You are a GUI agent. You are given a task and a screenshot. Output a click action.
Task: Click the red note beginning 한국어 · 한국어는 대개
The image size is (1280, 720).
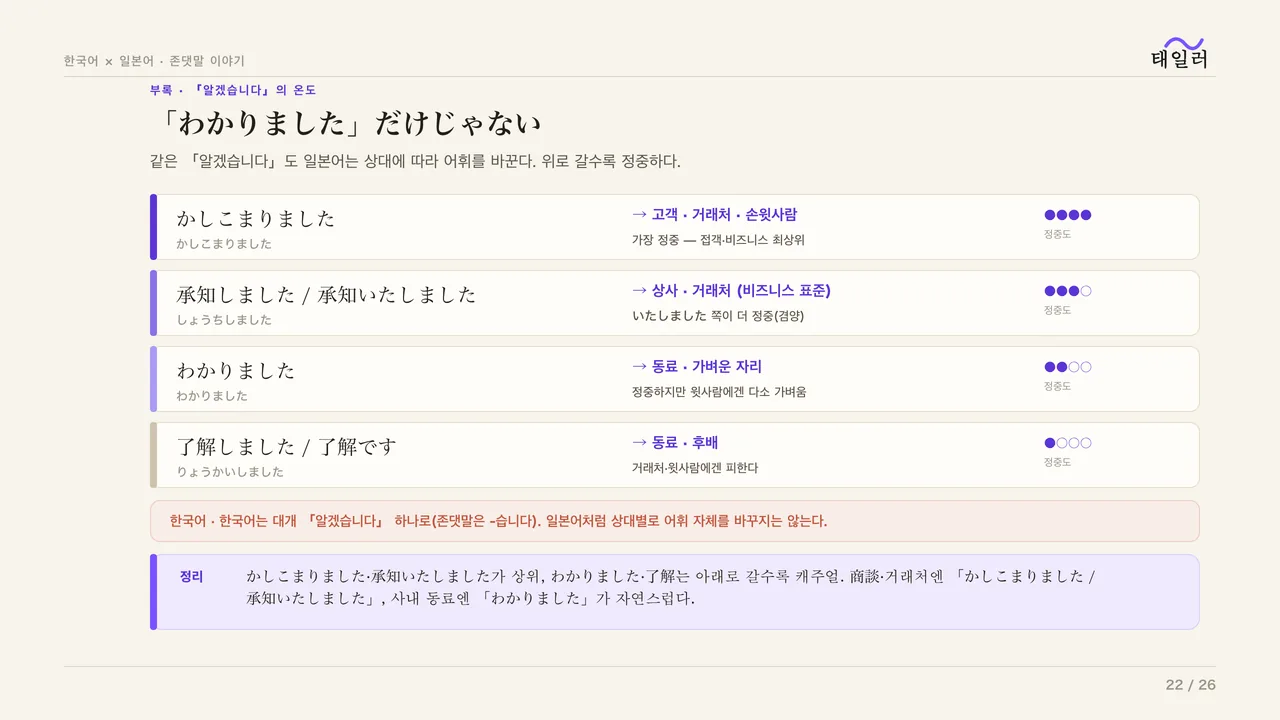[x=498, y=521]
